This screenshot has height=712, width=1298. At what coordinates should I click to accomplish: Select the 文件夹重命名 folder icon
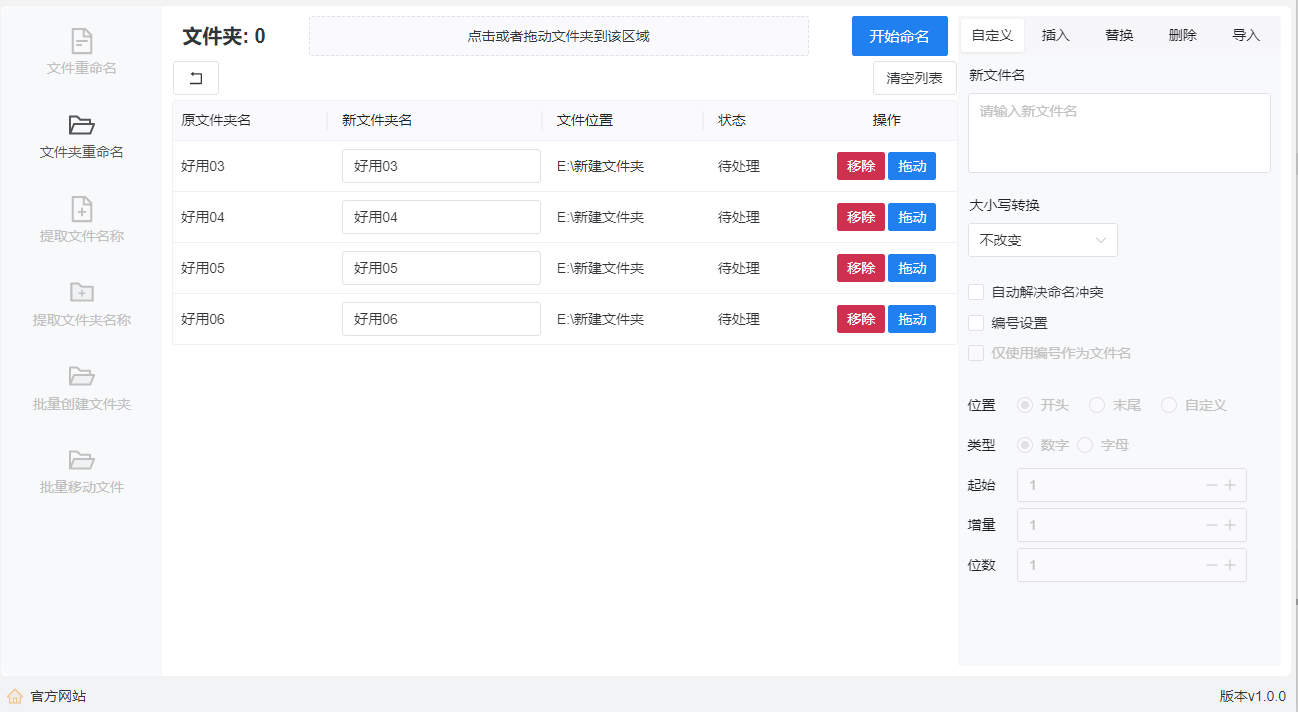point(81,126)
